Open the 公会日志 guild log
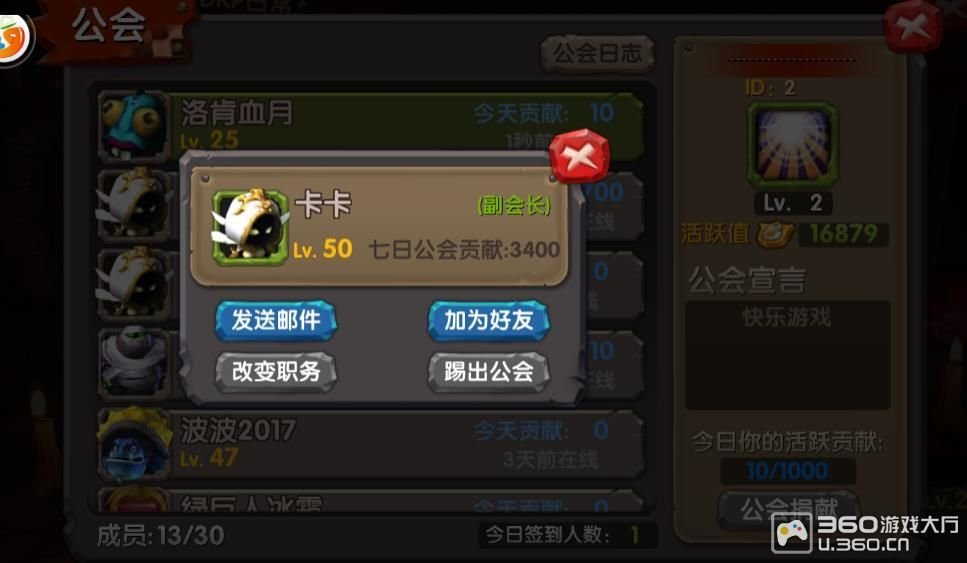The height and width of the screenshot is (563, 967). (597, 53)
